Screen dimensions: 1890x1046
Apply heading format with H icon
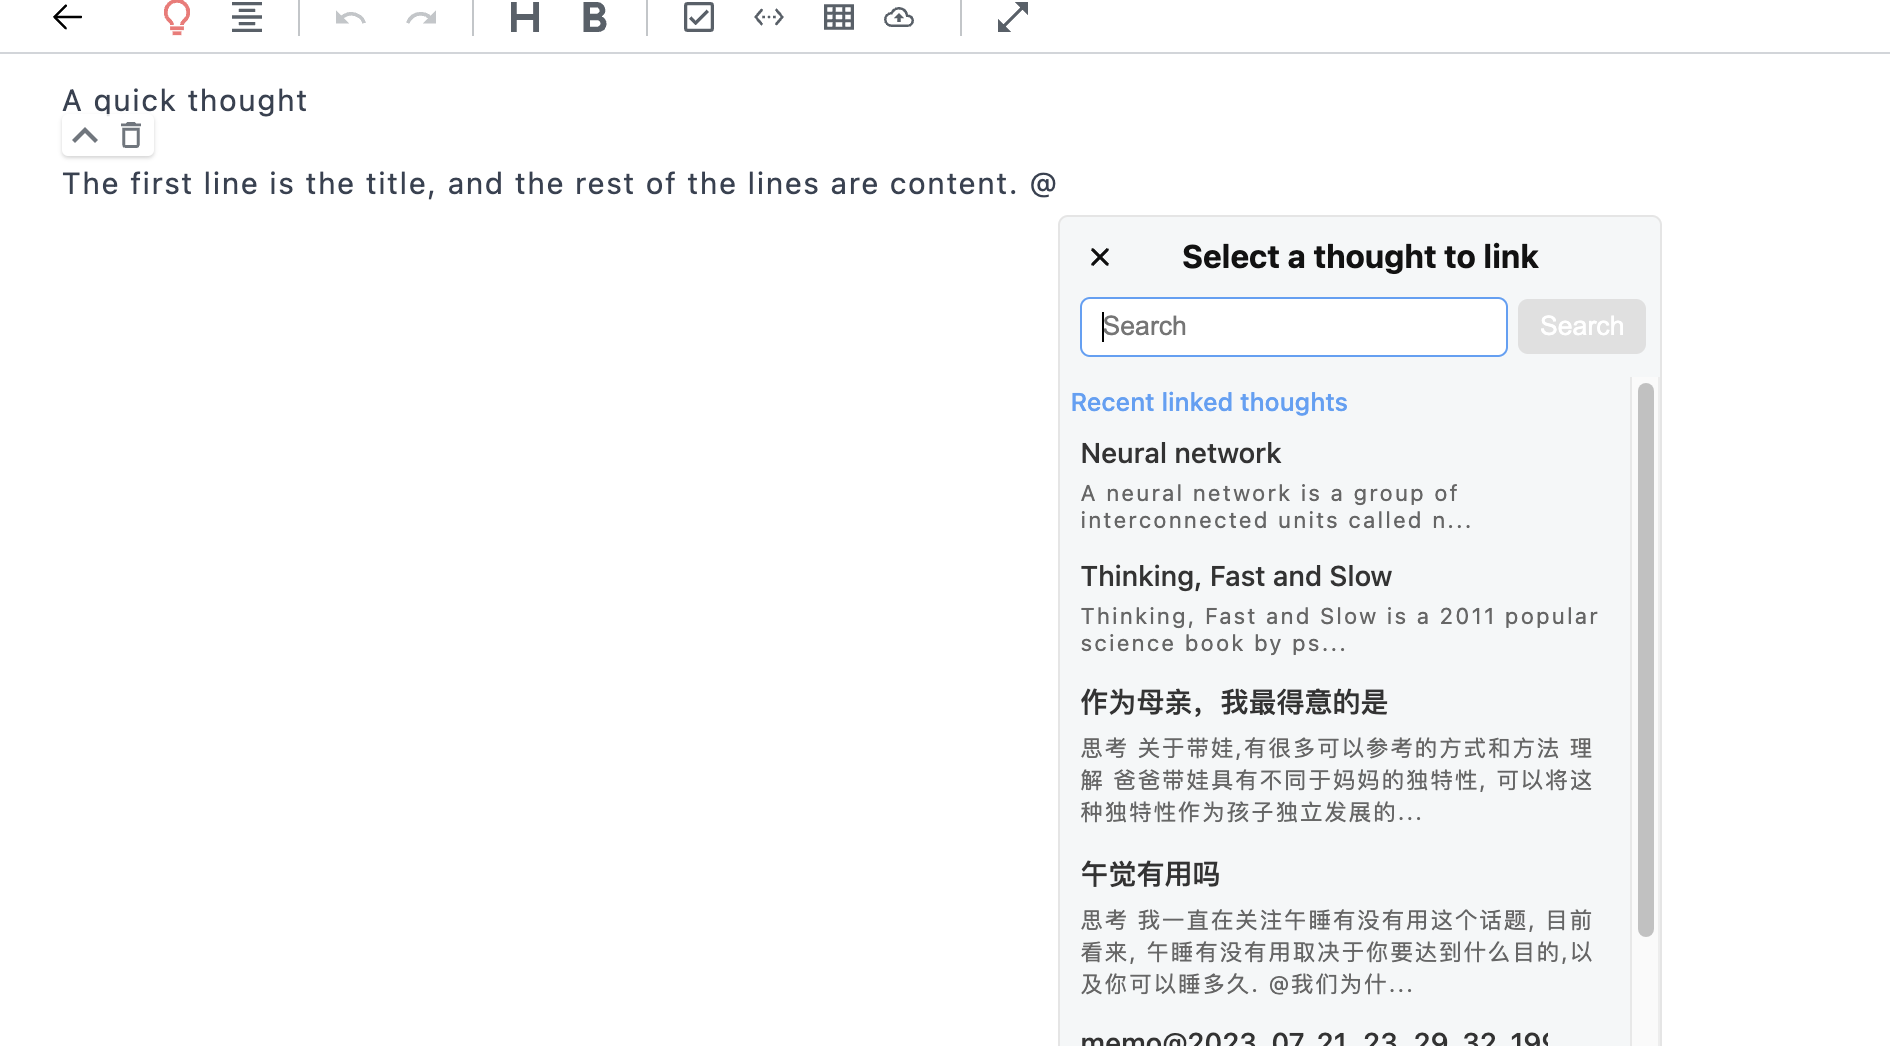pos(525,17)
